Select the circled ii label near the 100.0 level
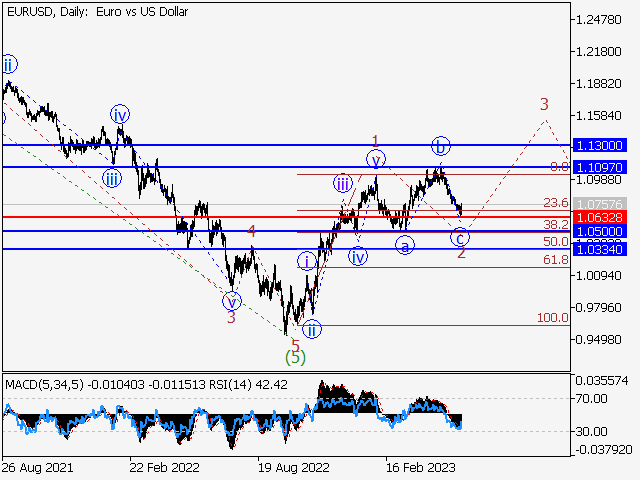This screenshot has width=640, height=480. pos(312,329)
